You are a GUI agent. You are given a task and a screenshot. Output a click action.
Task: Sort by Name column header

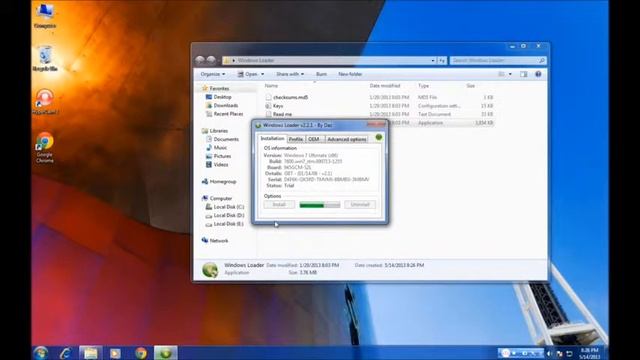coord(271,86)
